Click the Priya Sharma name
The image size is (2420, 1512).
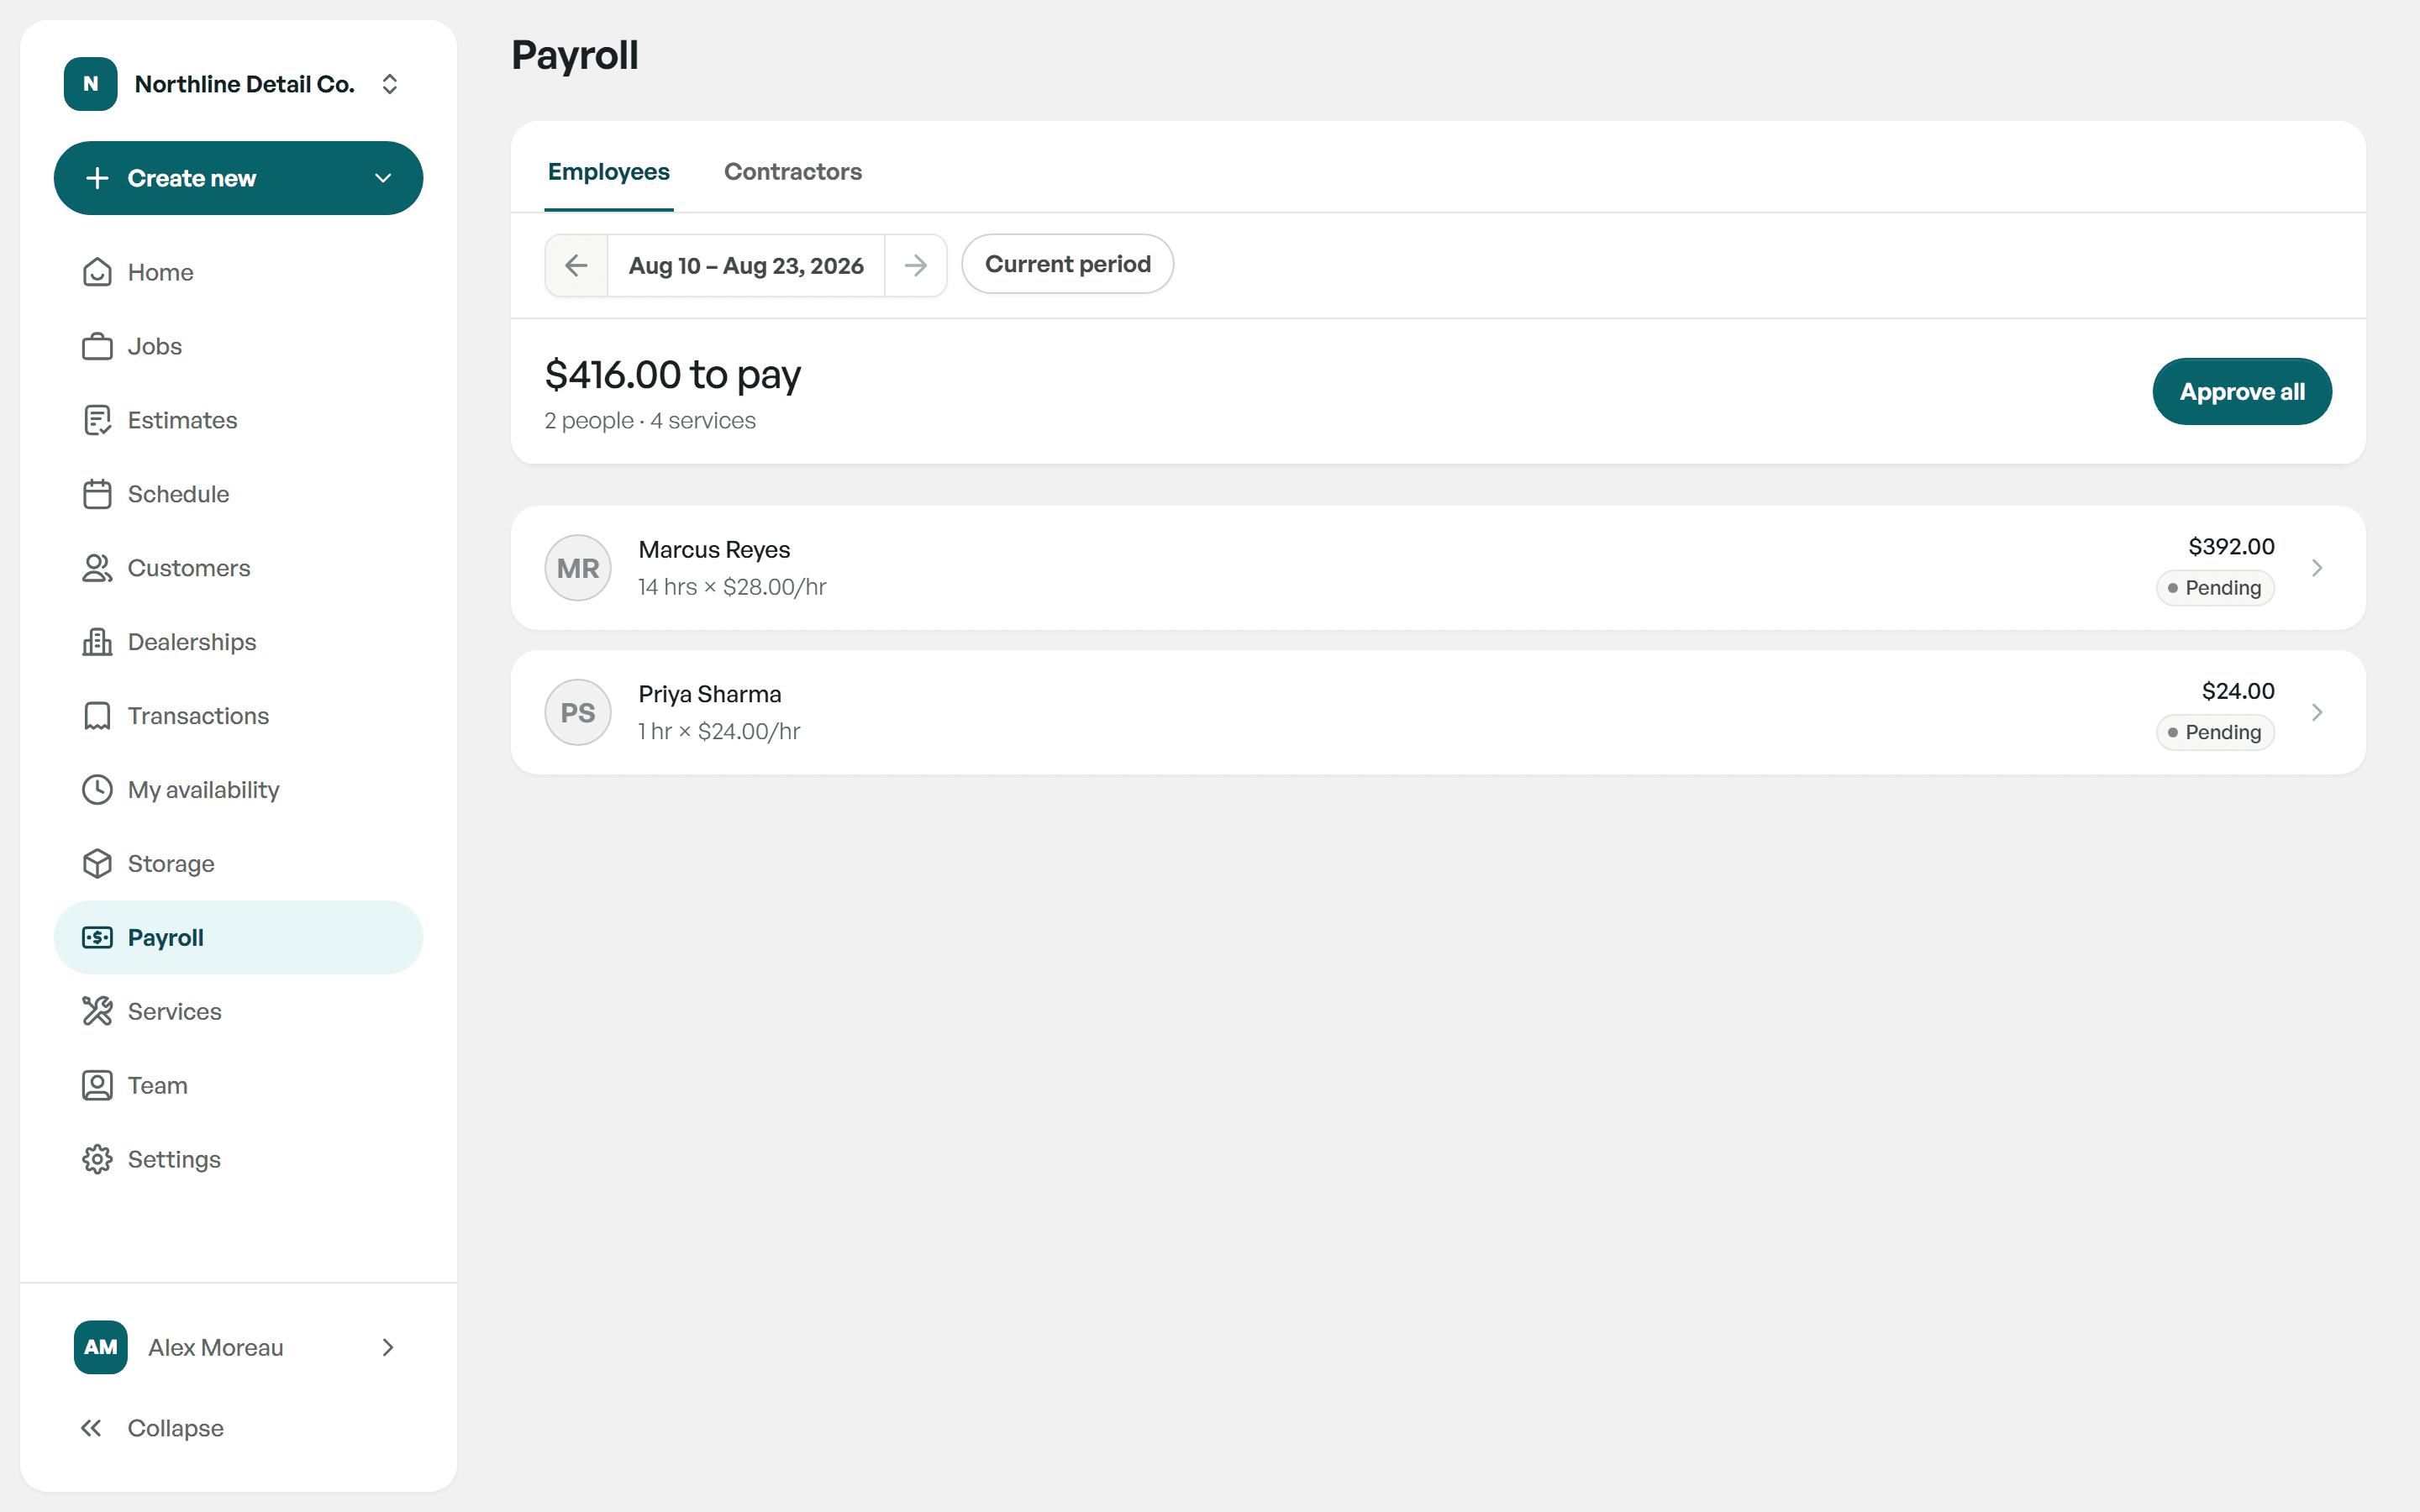tap(710, 694)
